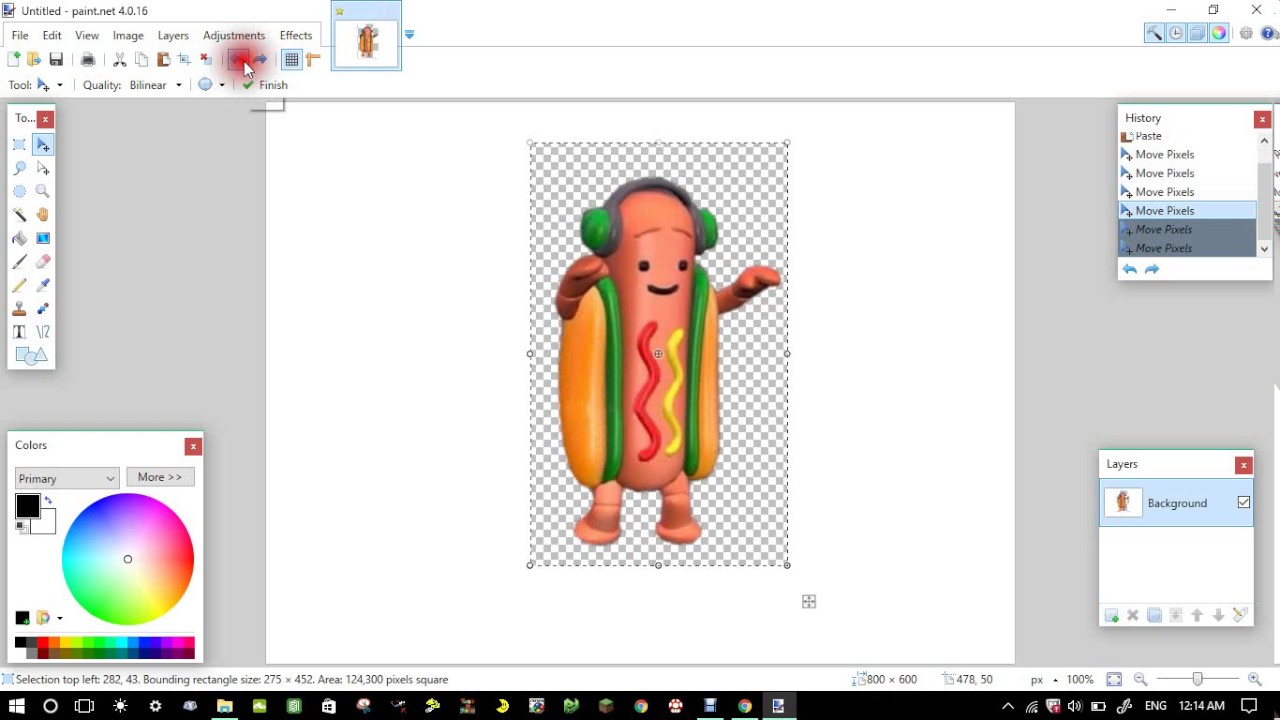Toggle the Tools window button
Screen dimensions: 1280x720
tap(1154, 34)
